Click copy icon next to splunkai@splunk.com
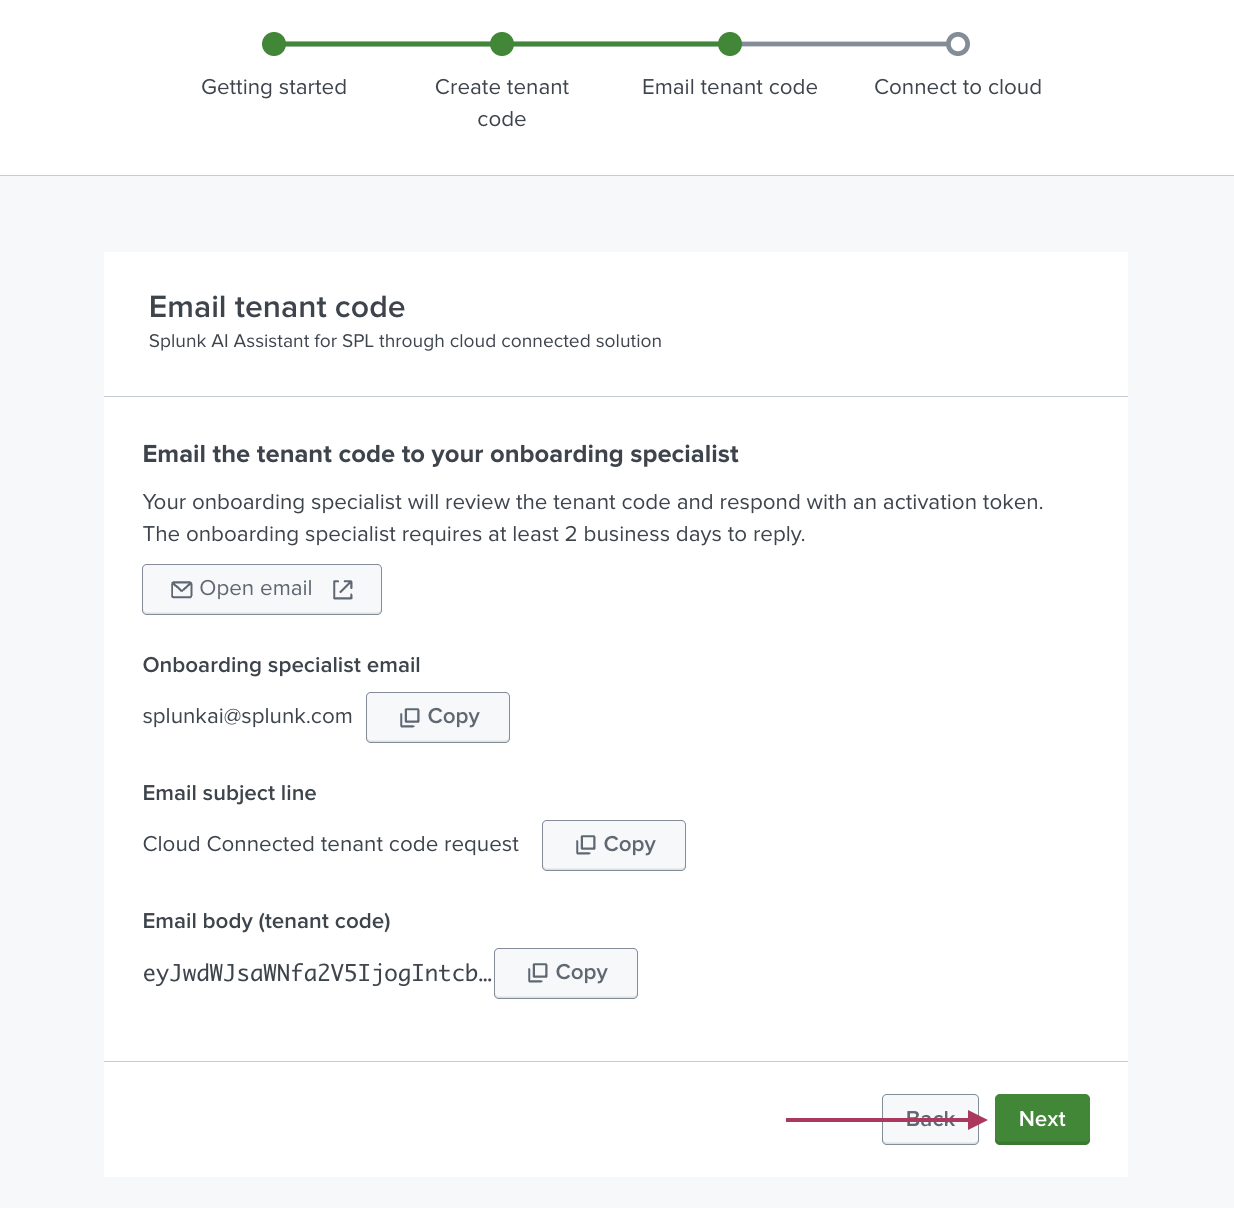Screen dimensions: 1234x1208 (409, 718)
